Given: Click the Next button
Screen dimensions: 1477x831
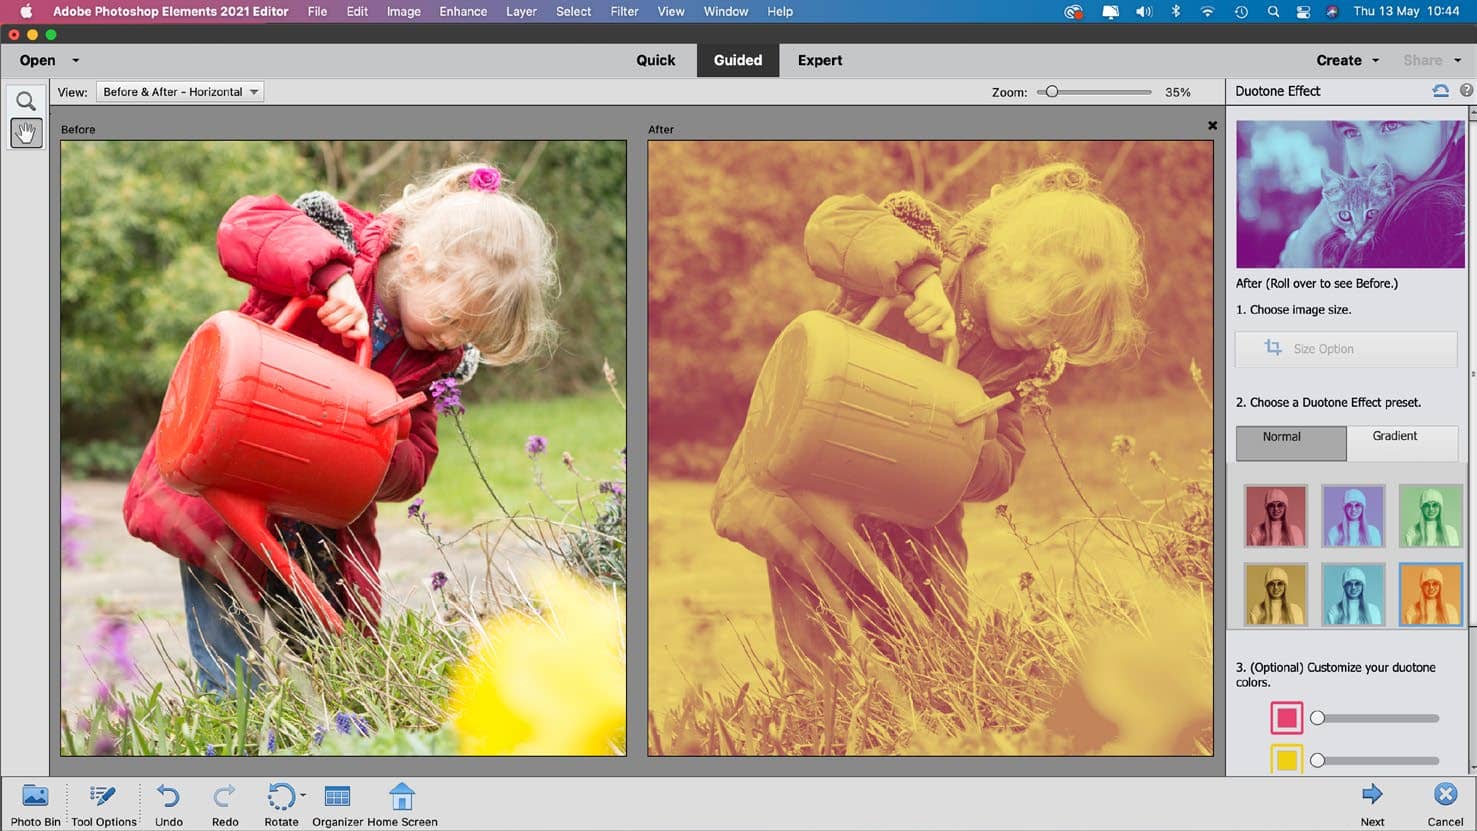Looking at the screenshot, I should pyautogui.click(x=1372, y=805).
